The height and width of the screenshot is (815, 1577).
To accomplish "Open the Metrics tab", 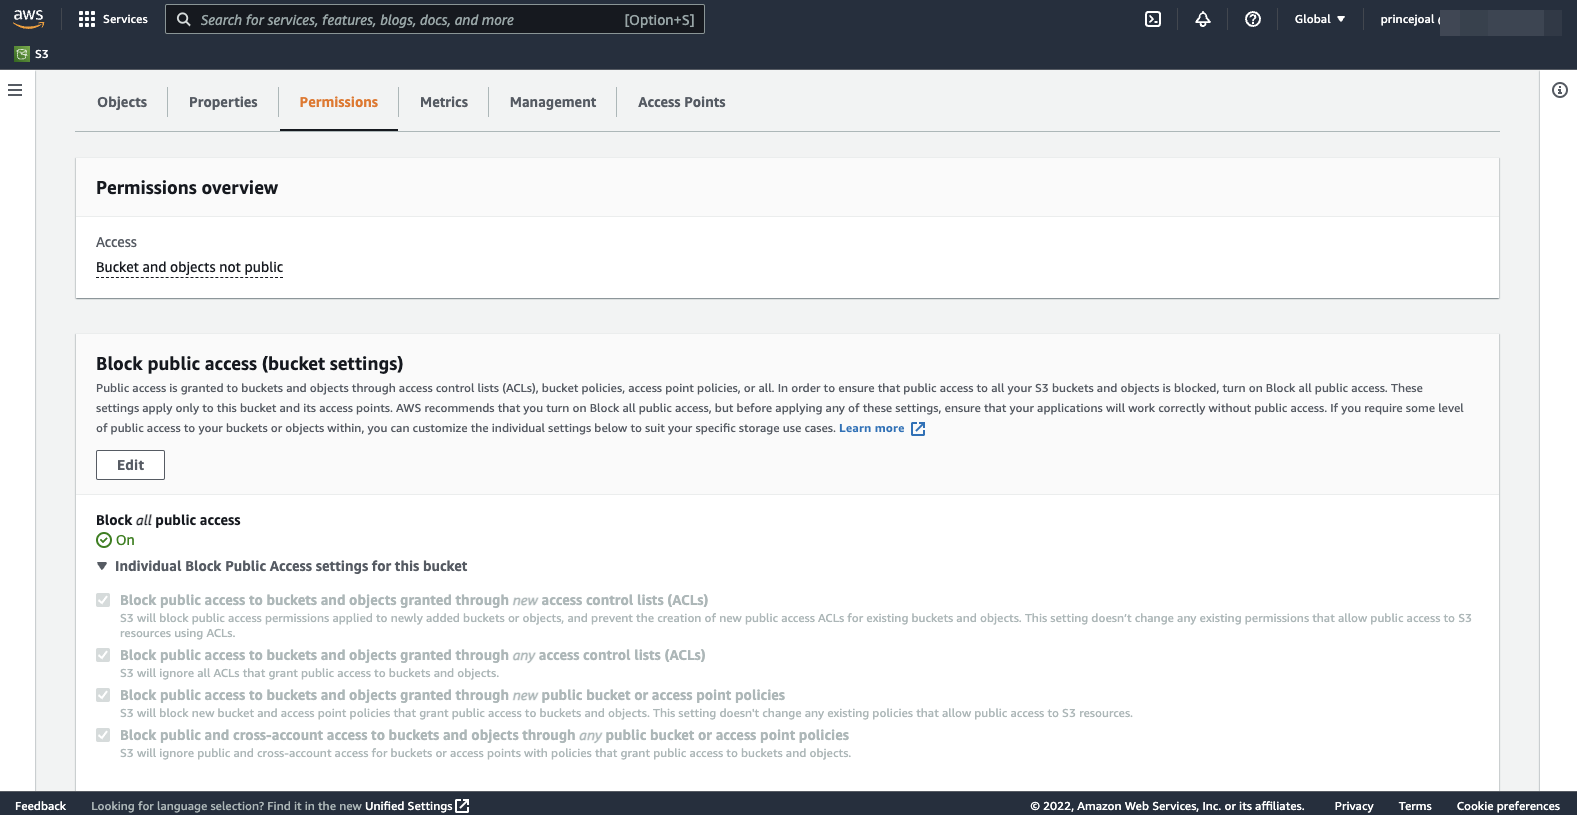I will [444, 102].
